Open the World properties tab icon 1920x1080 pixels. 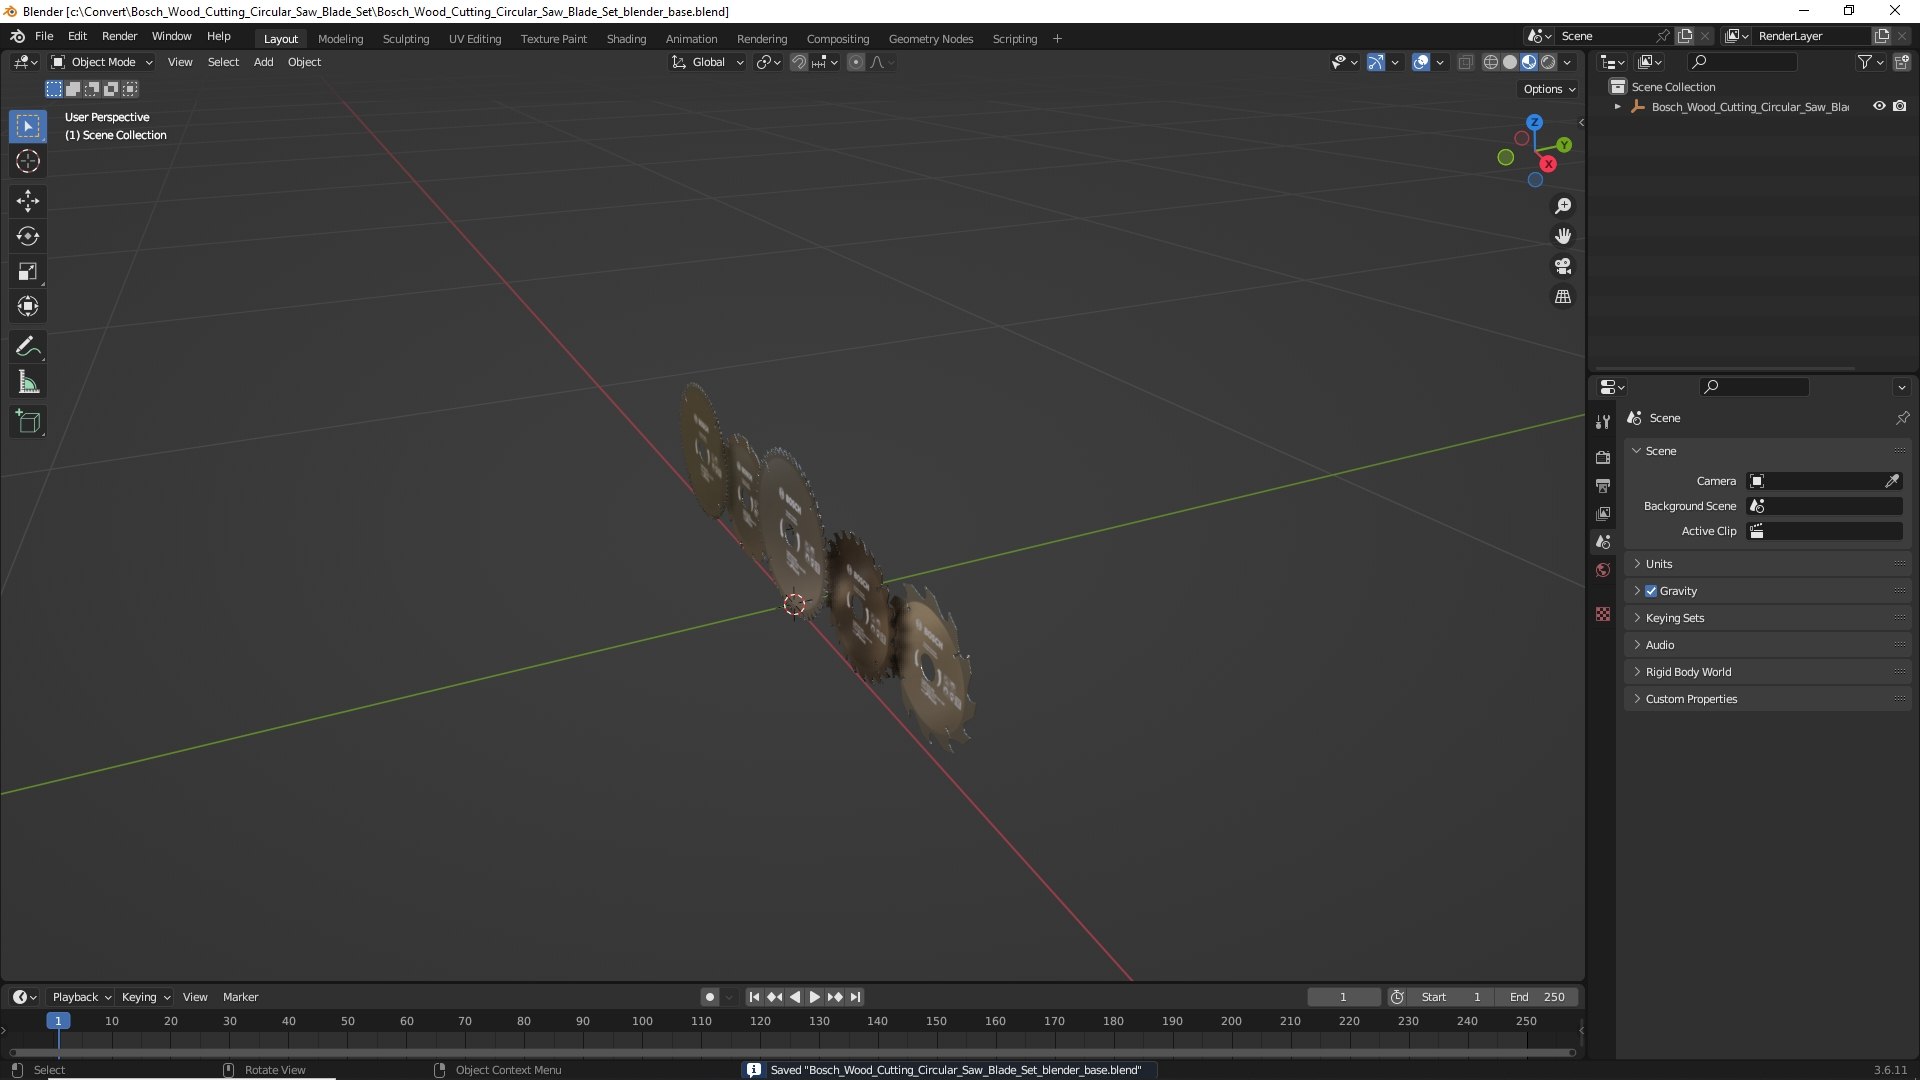(1603, 570)
